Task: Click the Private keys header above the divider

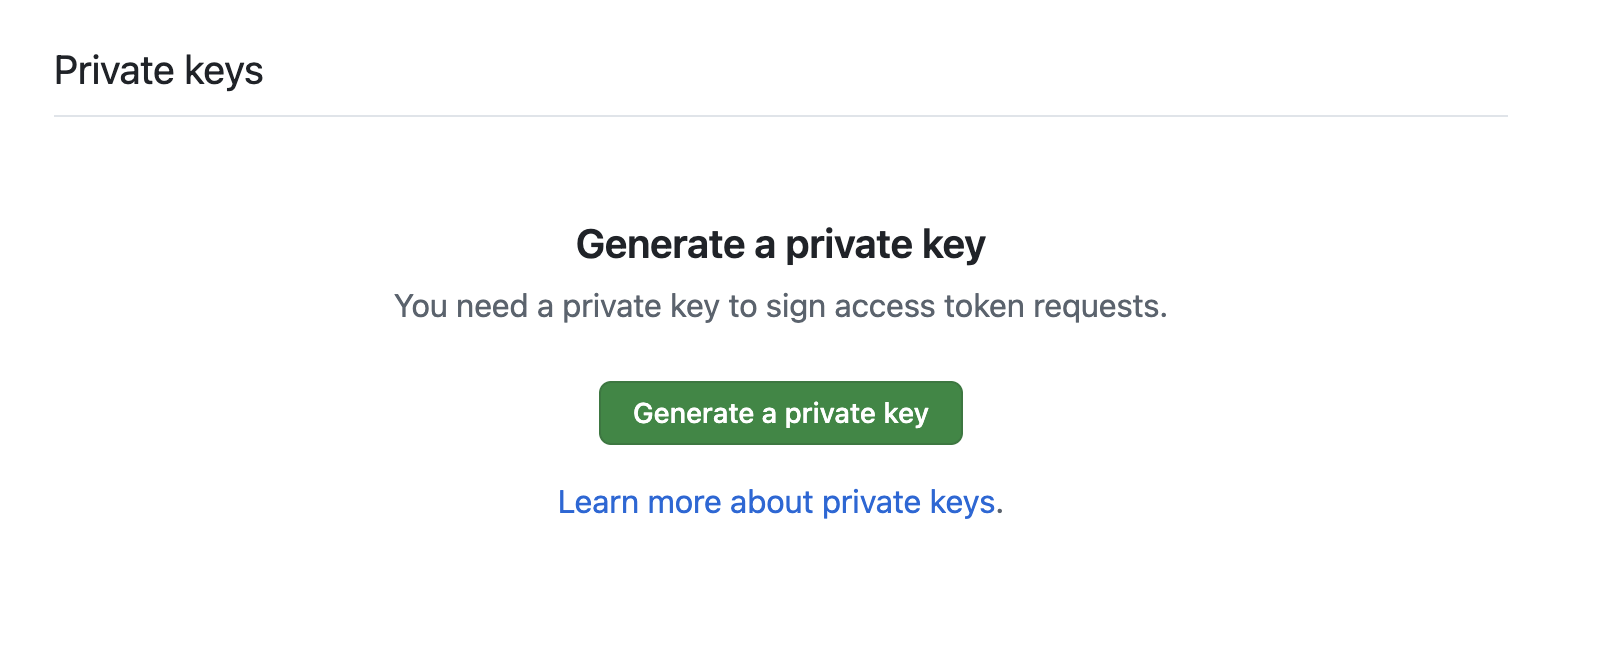Action: point(158,71)
